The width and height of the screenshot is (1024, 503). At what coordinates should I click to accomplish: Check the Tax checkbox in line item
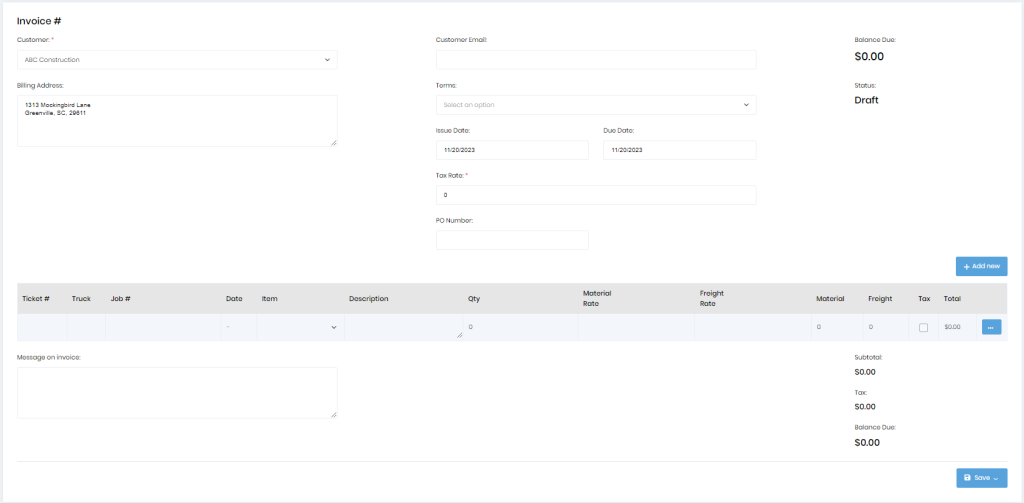pos(923,328)
